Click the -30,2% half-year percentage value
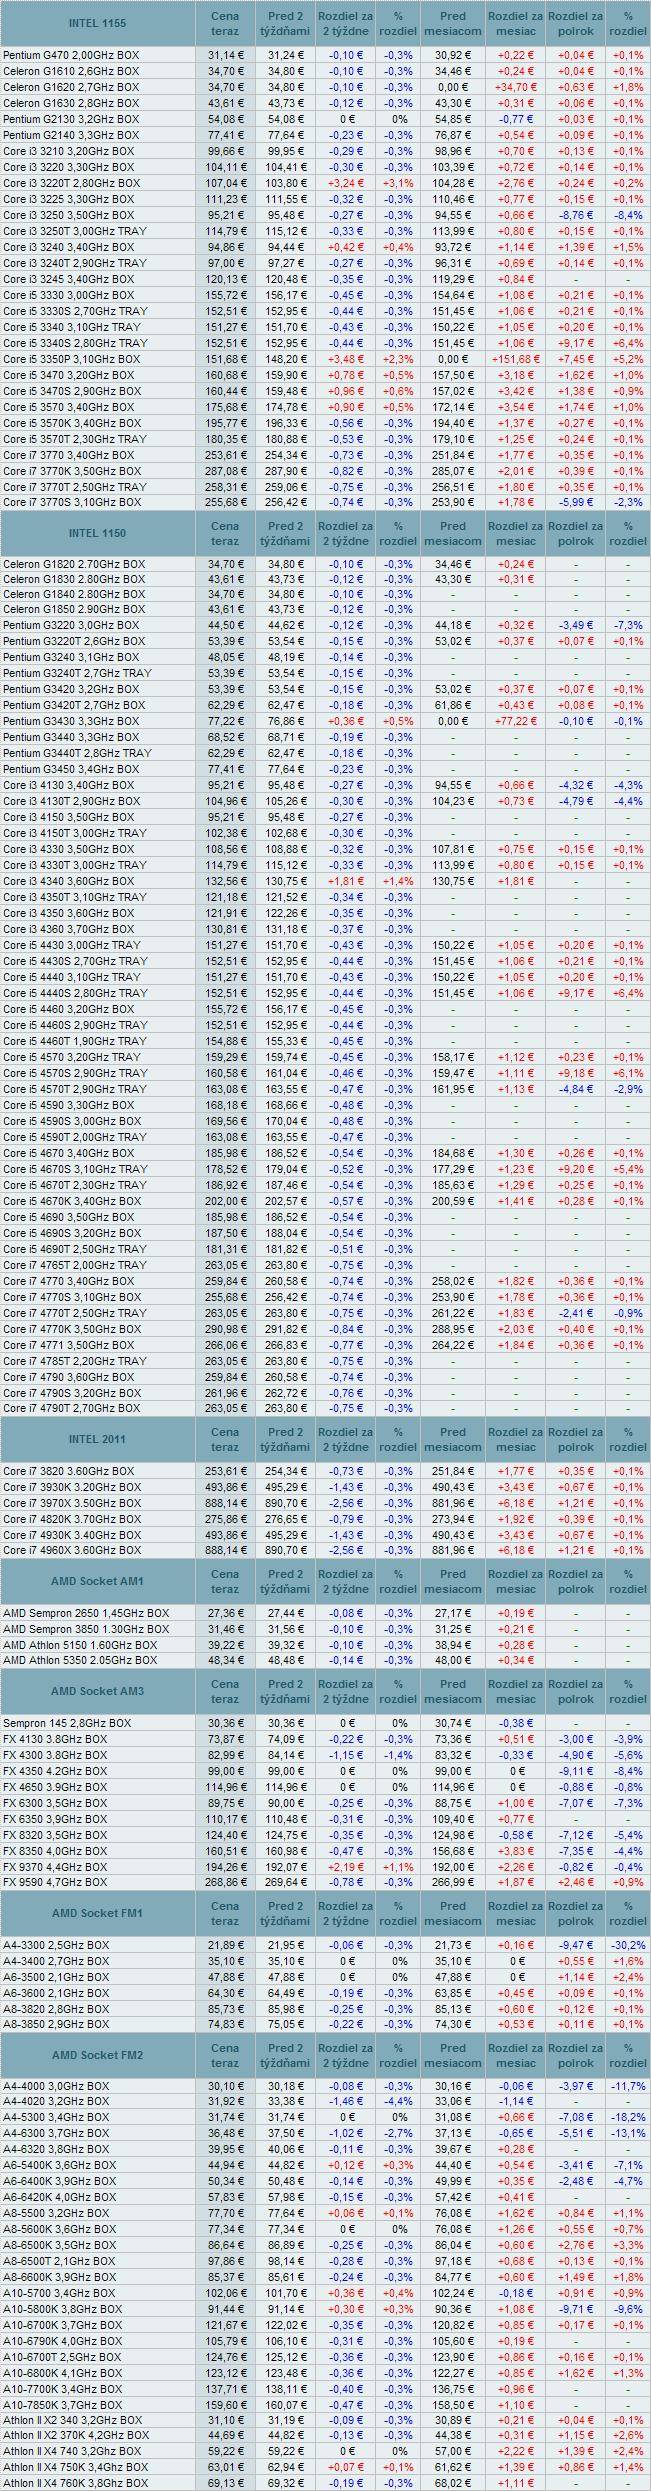This screenshot has height=2491, width=651. [628, 1945]
